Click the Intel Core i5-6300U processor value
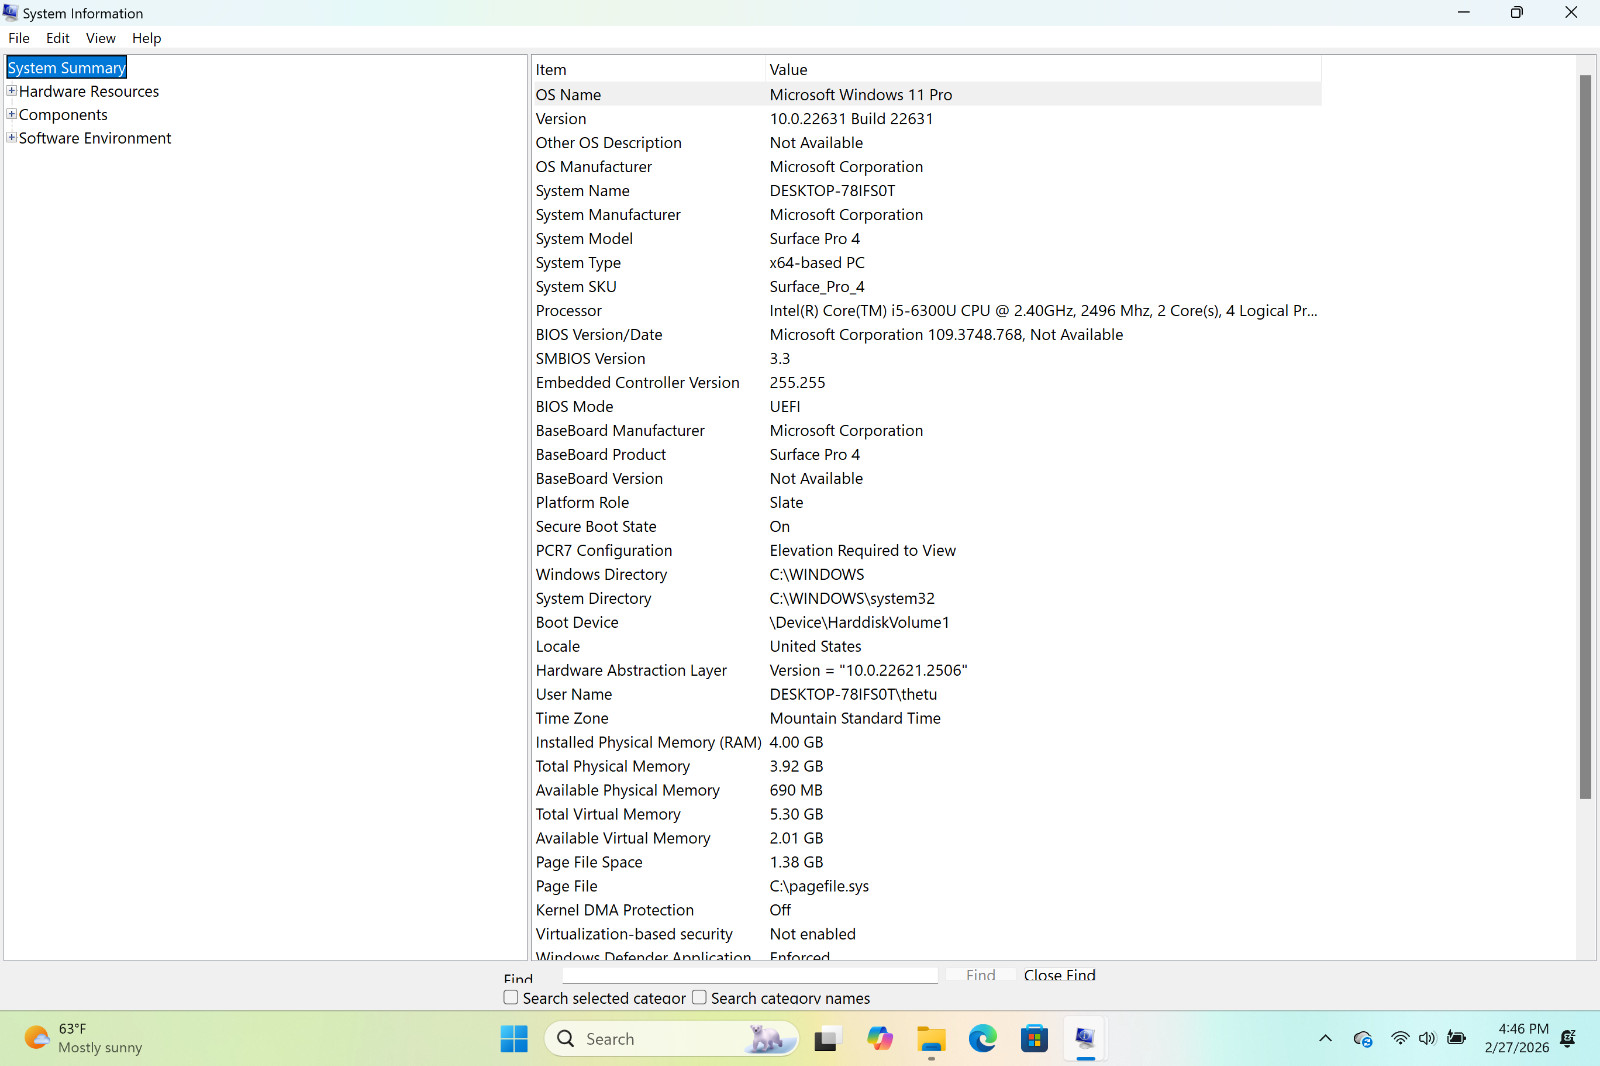Viewport: 1600px width, 1066px height. [1044, 311]
